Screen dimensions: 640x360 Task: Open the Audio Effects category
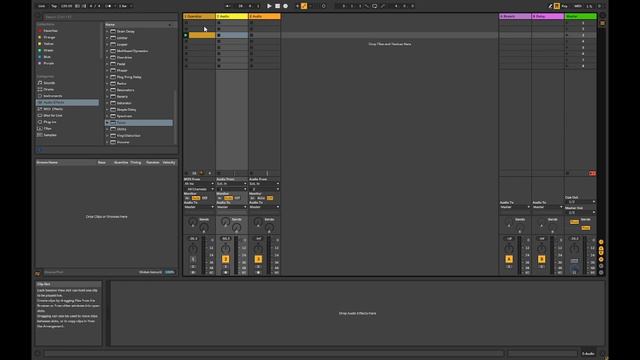click(67, 102)
